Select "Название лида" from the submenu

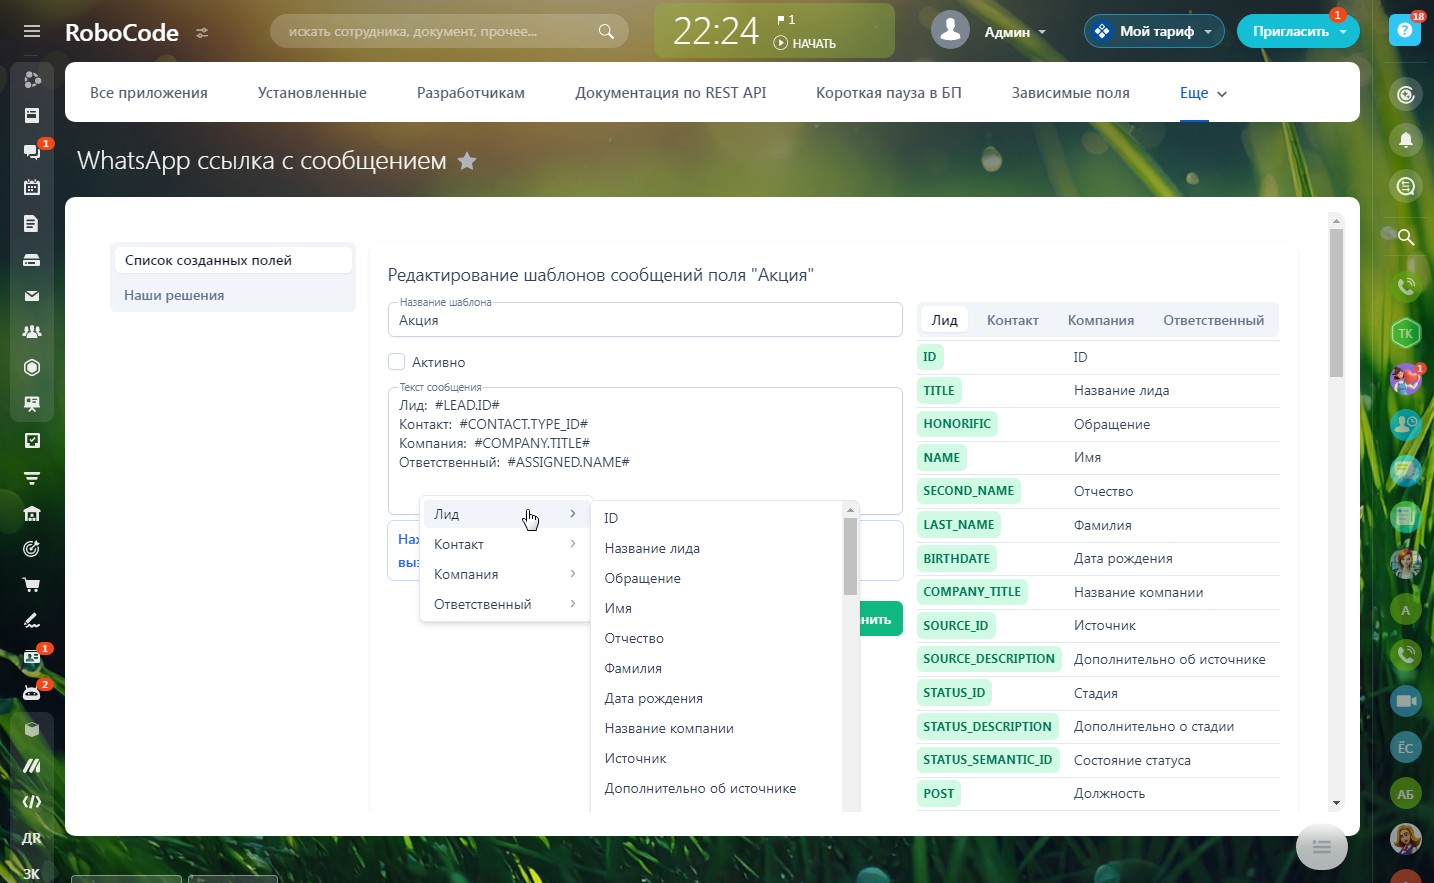[652, 548]
